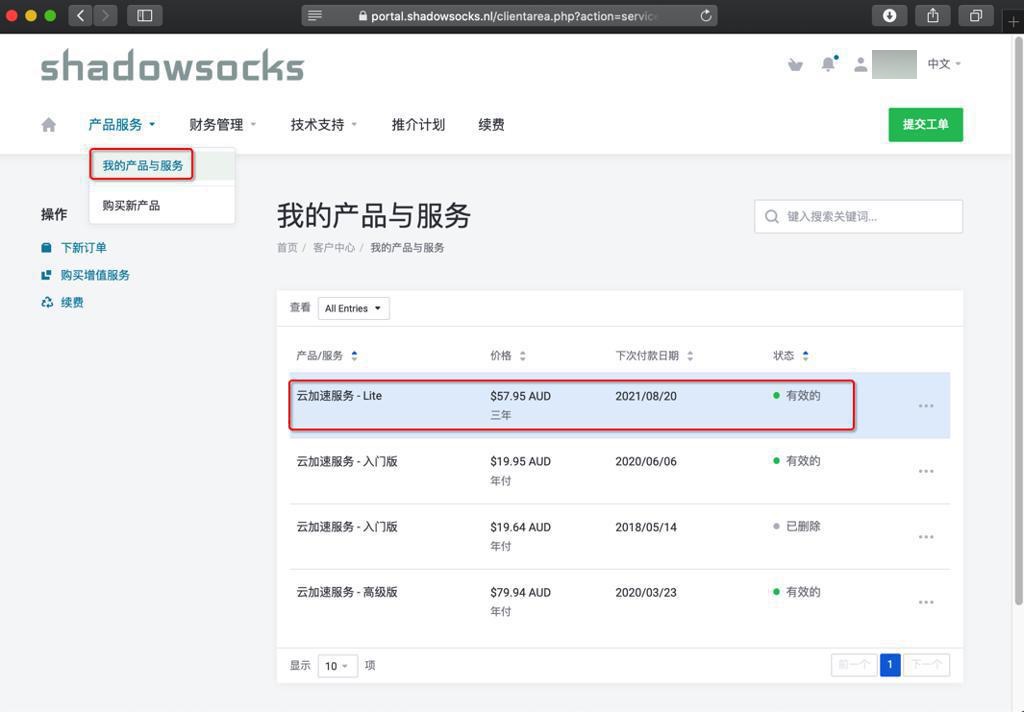Click Safari back navigation arrow
The width and height of the screenshot is (1024, 712).
[80, 15]
